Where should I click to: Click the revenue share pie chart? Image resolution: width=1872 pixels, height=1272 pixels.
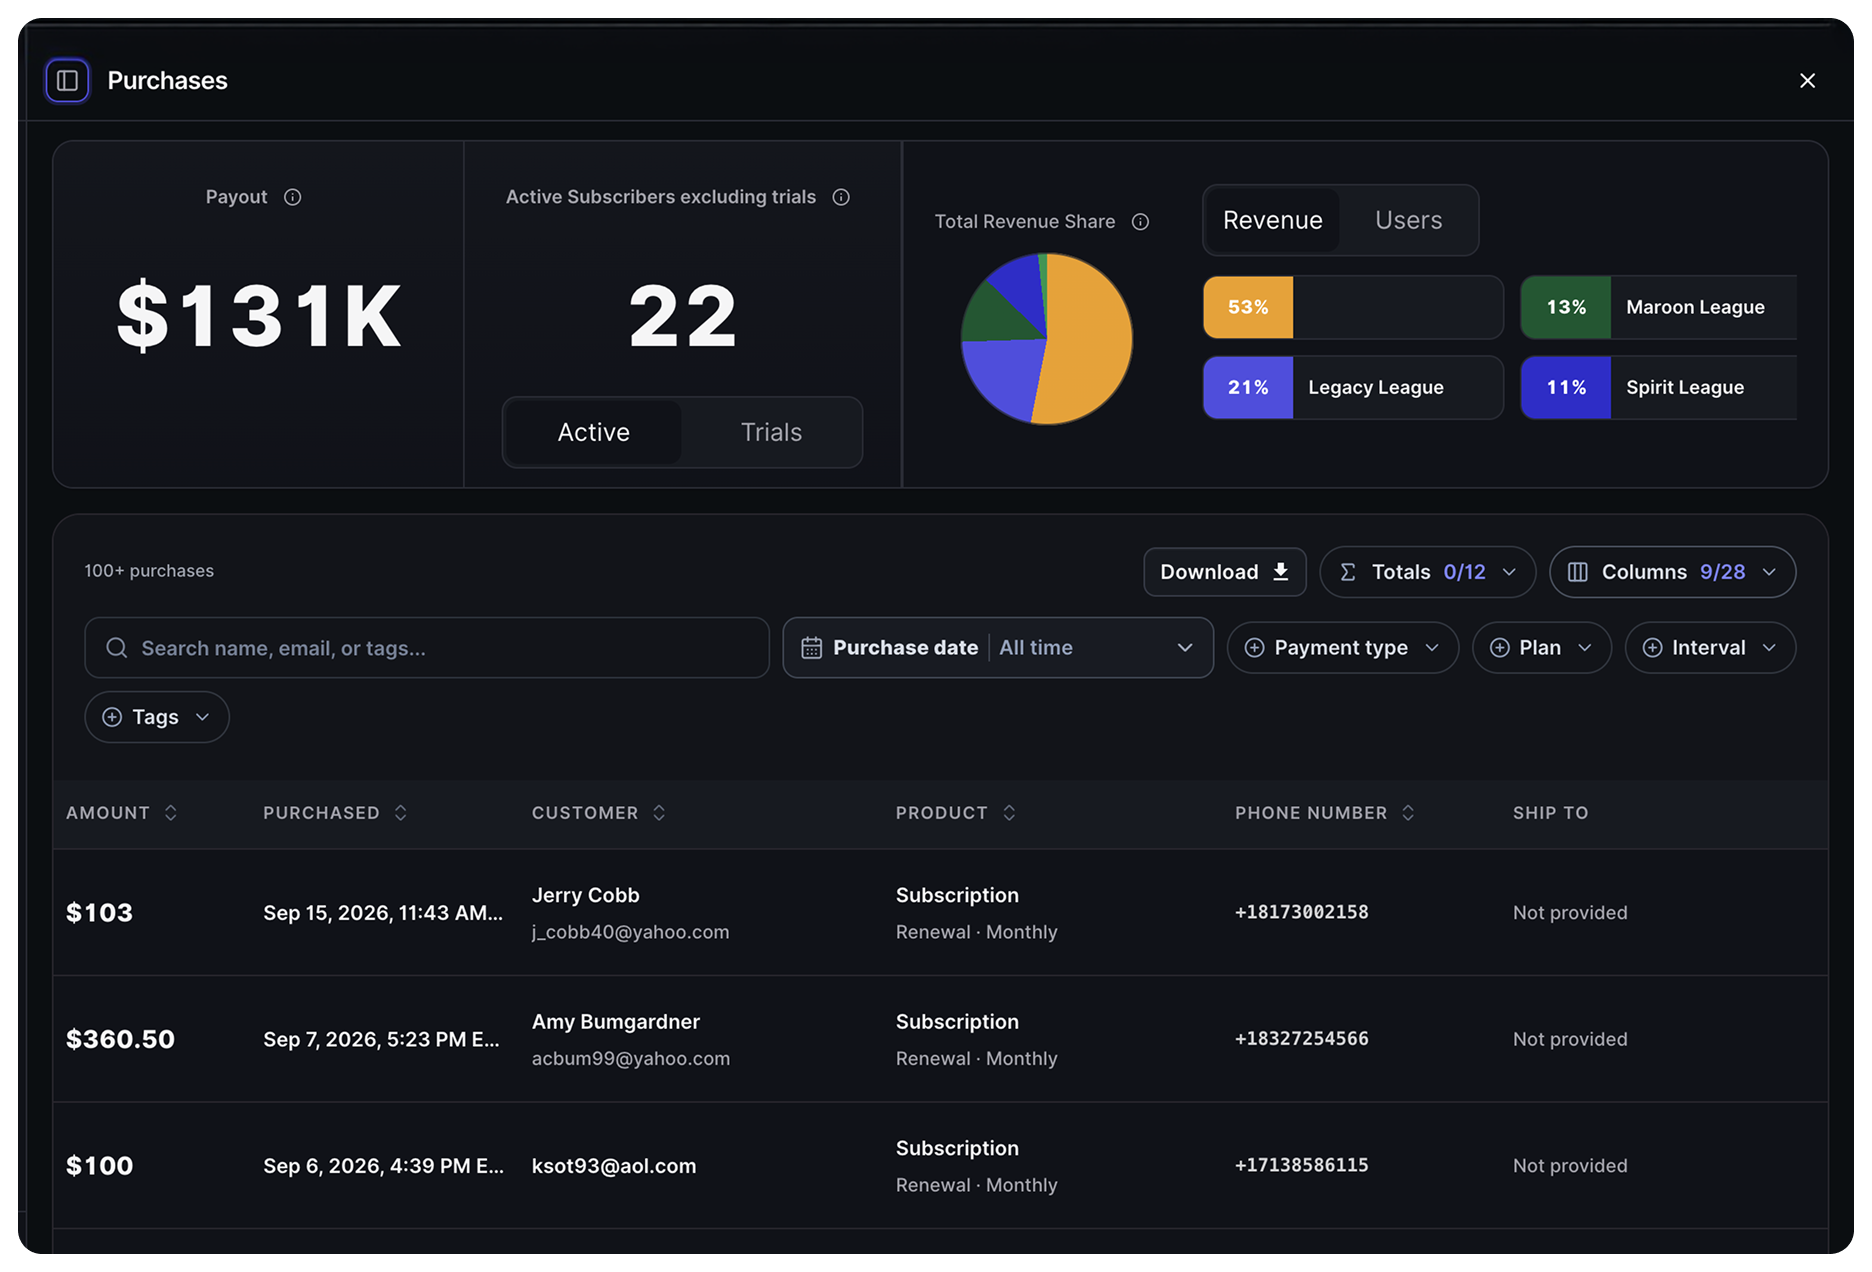pyautogui.click(x=1047, y=339)
